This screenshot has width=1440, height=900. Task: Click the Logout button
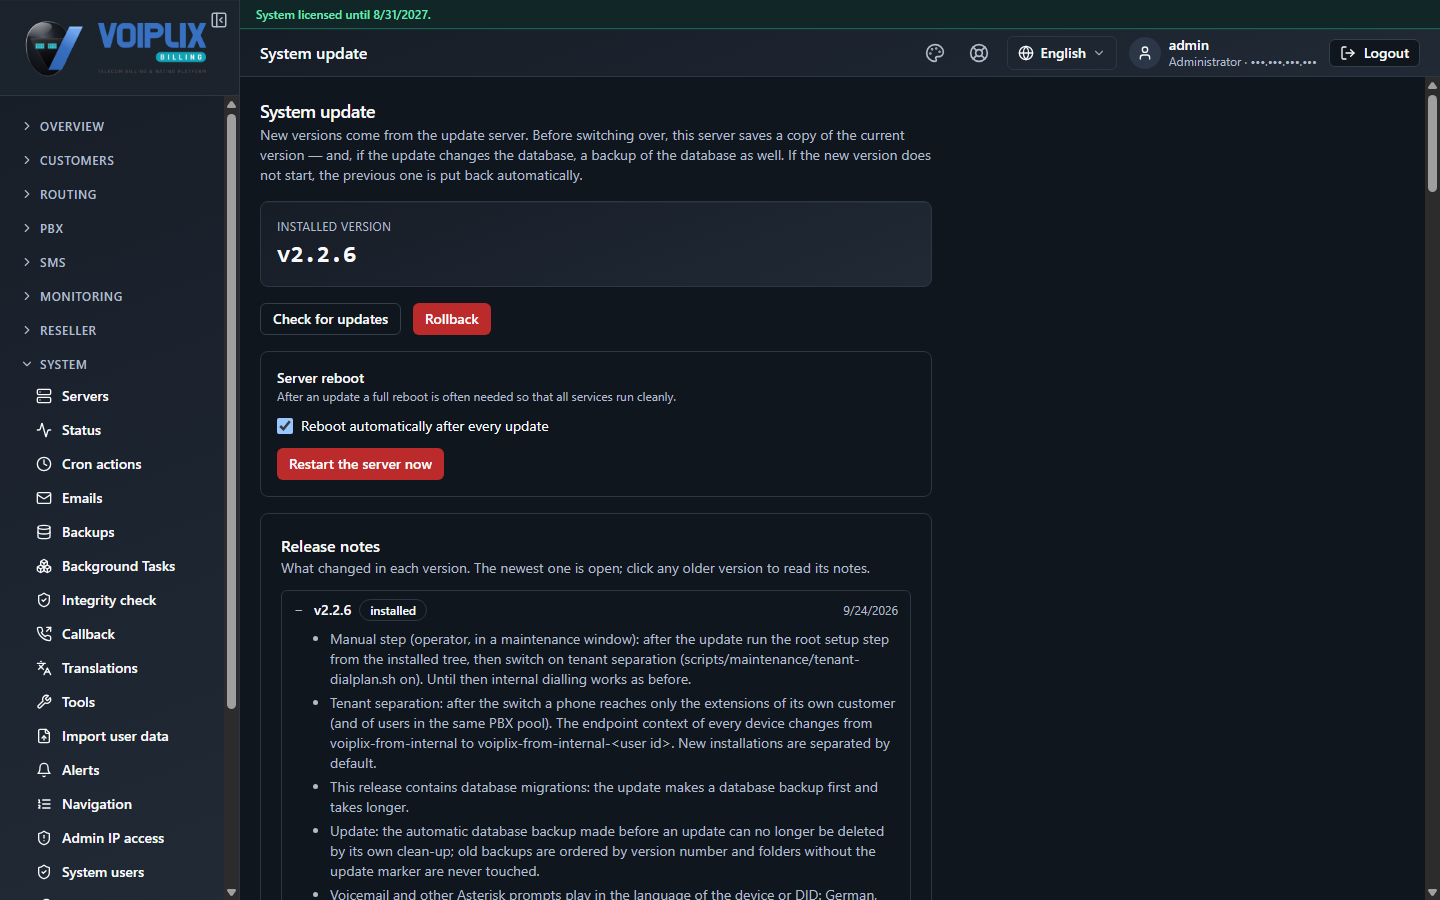pyautogui.click(x=1374, y=53)
